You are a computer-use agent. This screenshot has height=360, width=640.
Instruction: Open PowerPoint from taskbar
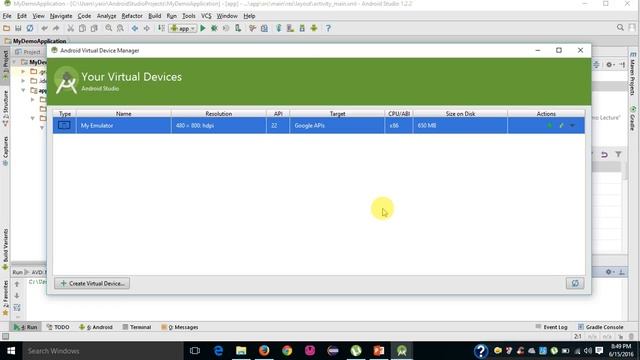[379, 351]
